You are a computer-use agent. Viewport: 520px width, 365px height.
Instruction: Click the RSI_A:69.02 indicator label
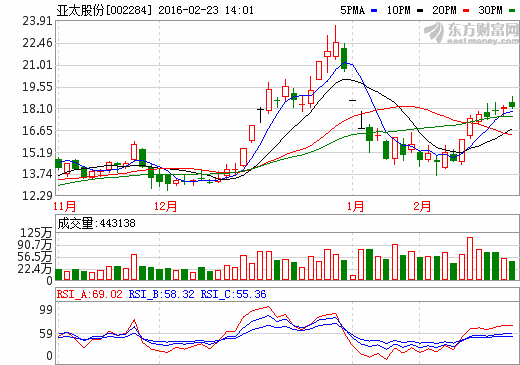click(x=89, y=294)
